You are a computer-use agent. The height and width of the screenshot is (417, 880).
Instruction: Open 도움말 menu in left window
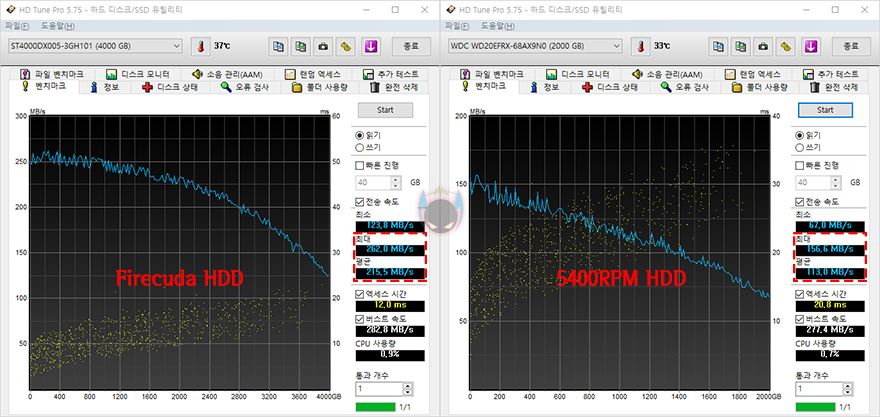[57, 26]
